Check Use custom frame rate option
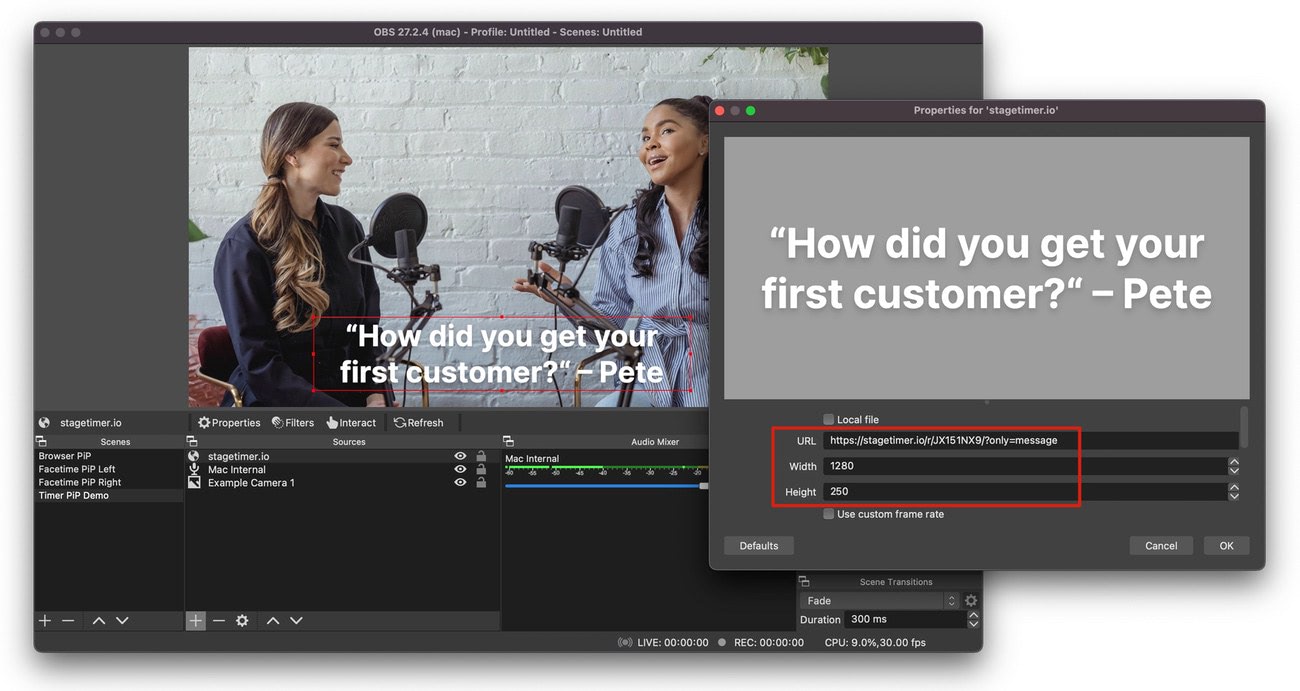The width and height of the screenshot is (1300, 691). point(828,514)
